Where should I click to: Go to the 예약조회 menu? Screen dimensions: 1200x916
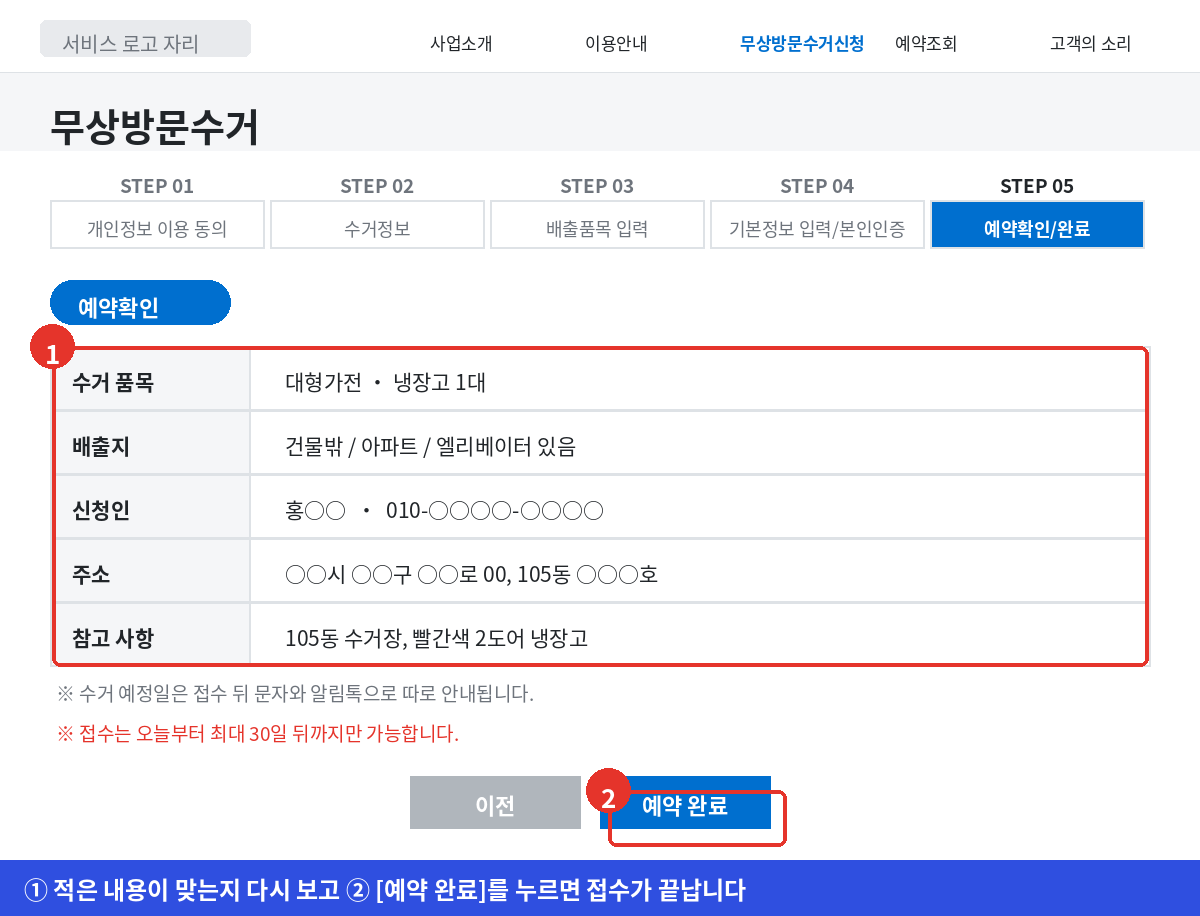point(926,44)
